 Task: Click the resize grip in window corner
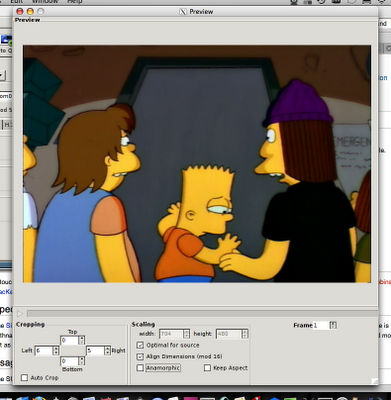(375, 381)
